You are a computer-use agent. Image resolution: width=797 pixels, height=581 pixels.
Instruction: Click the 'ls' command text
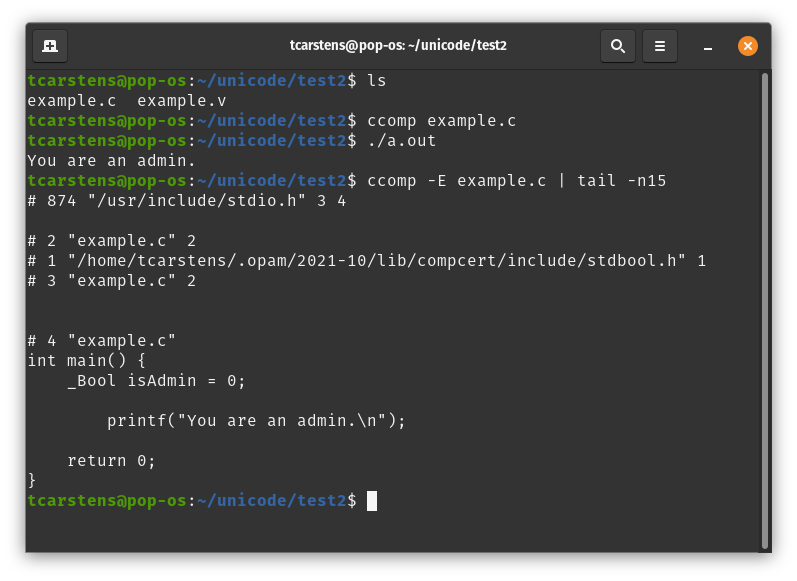377,81
